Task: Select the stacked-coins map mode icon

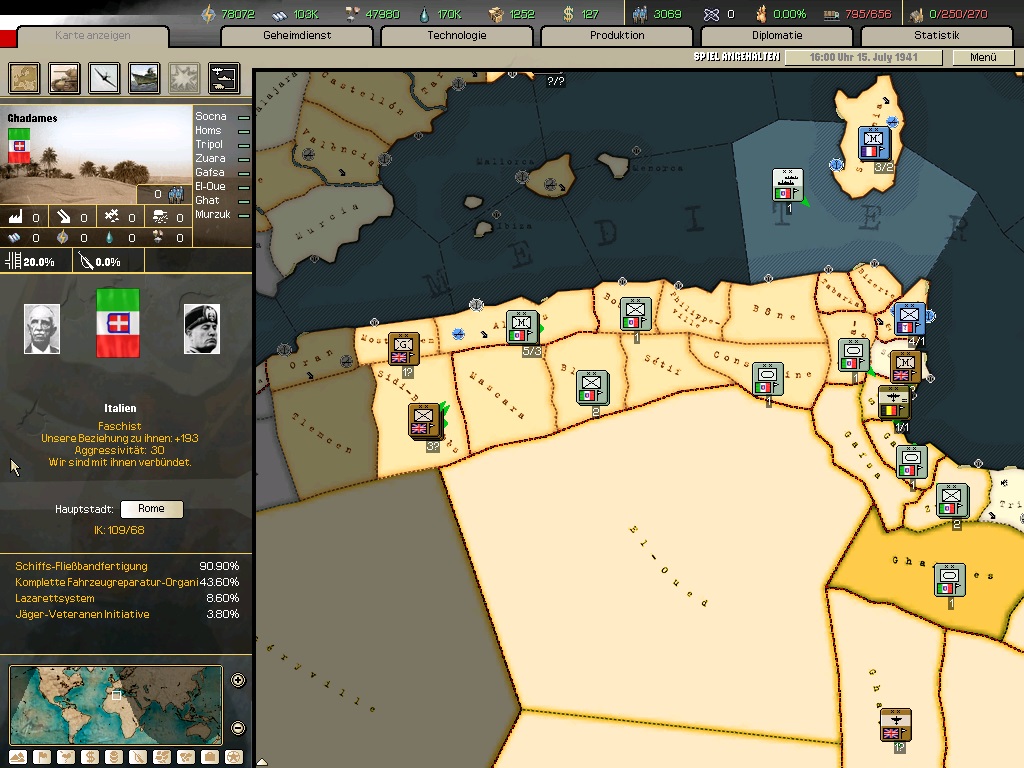Action: (x=114, y=757)
